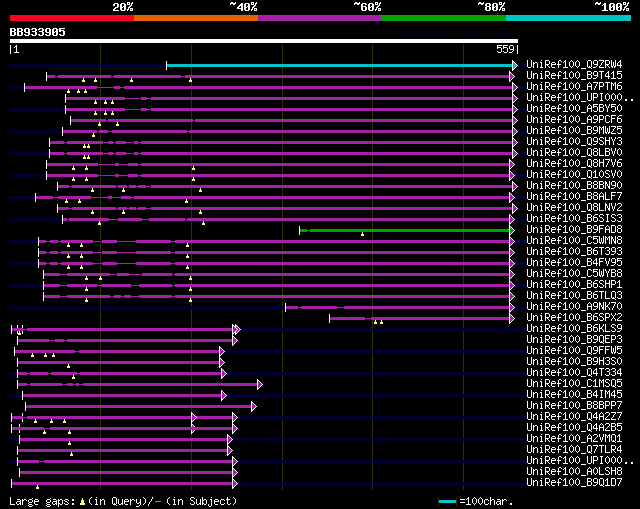
Task: Click the arrowhead ending the B8BPP7 alignment
Action: (x=254, y=407)
